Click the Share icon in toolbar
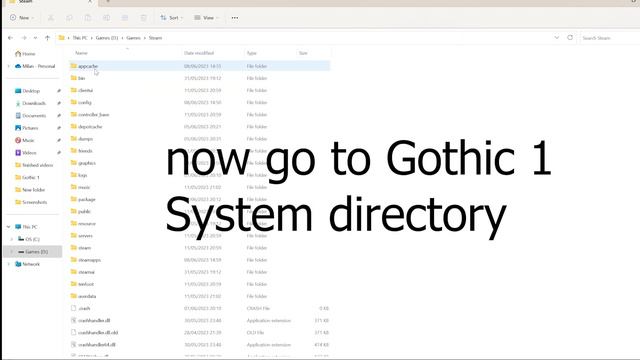This screenshot has width=640, height=360. tap(125, 18)
